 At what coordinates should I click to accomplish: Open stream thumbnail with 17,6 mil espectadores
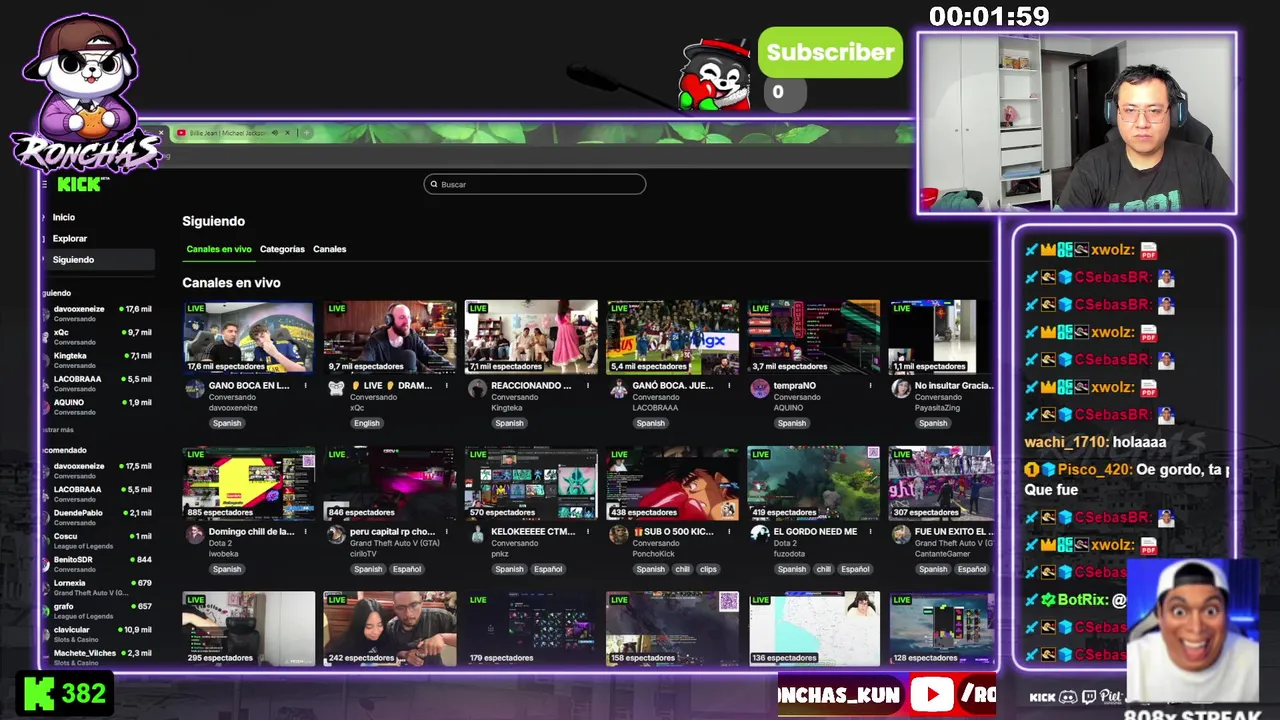(249, 337)
